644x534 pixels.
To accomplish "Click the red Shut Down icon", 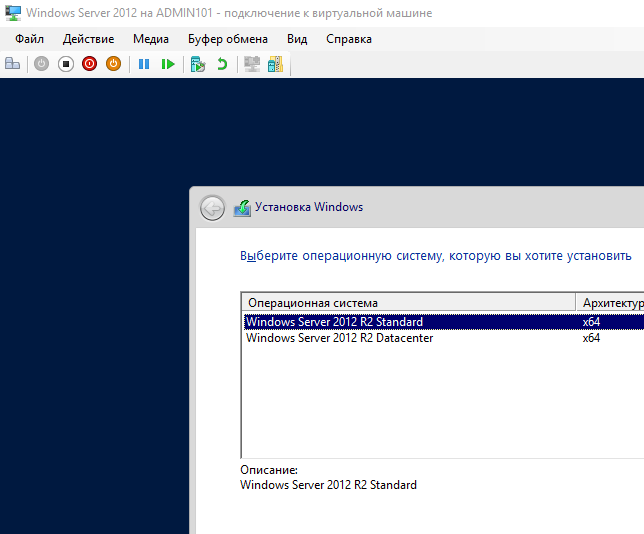I will click(x=90, y=64).
